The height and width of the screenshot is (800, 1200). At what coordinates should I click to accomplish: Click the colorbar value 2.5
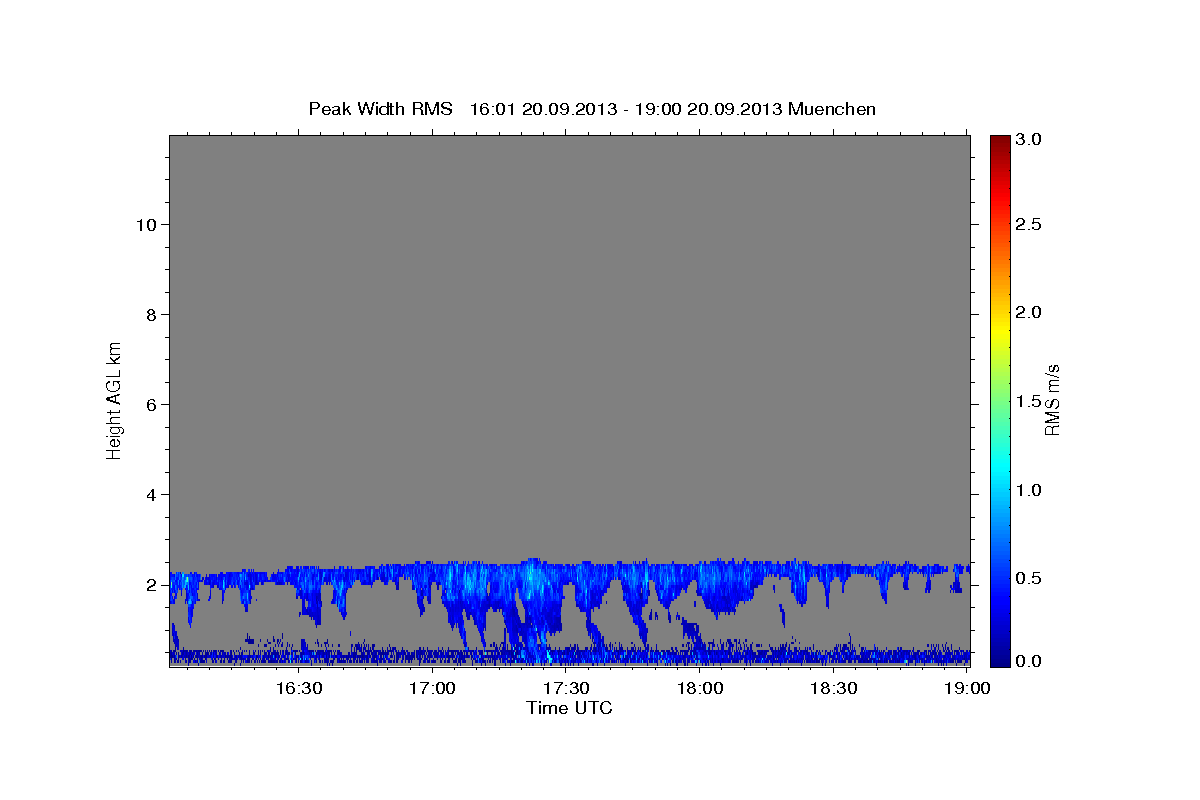coord(1029,224)
